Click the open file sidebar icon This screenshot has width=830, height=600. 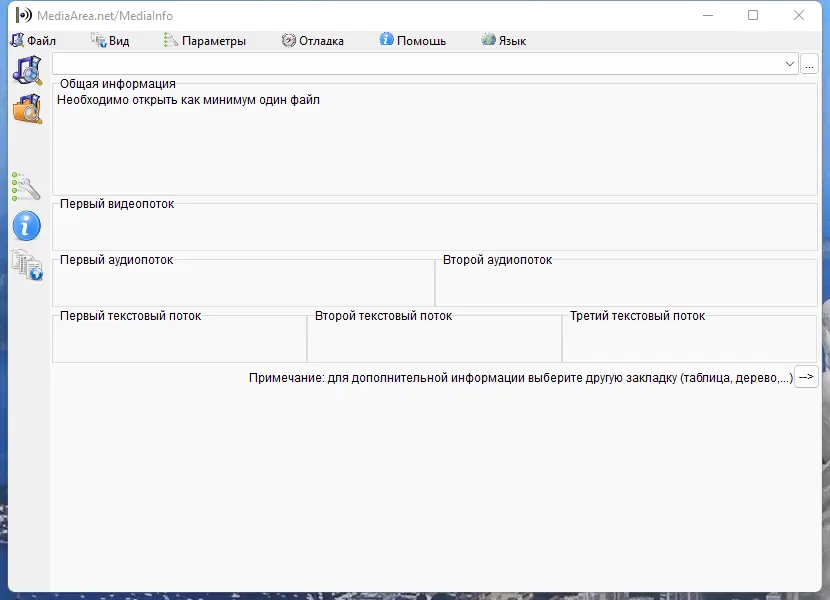click(x=27, y=70)
